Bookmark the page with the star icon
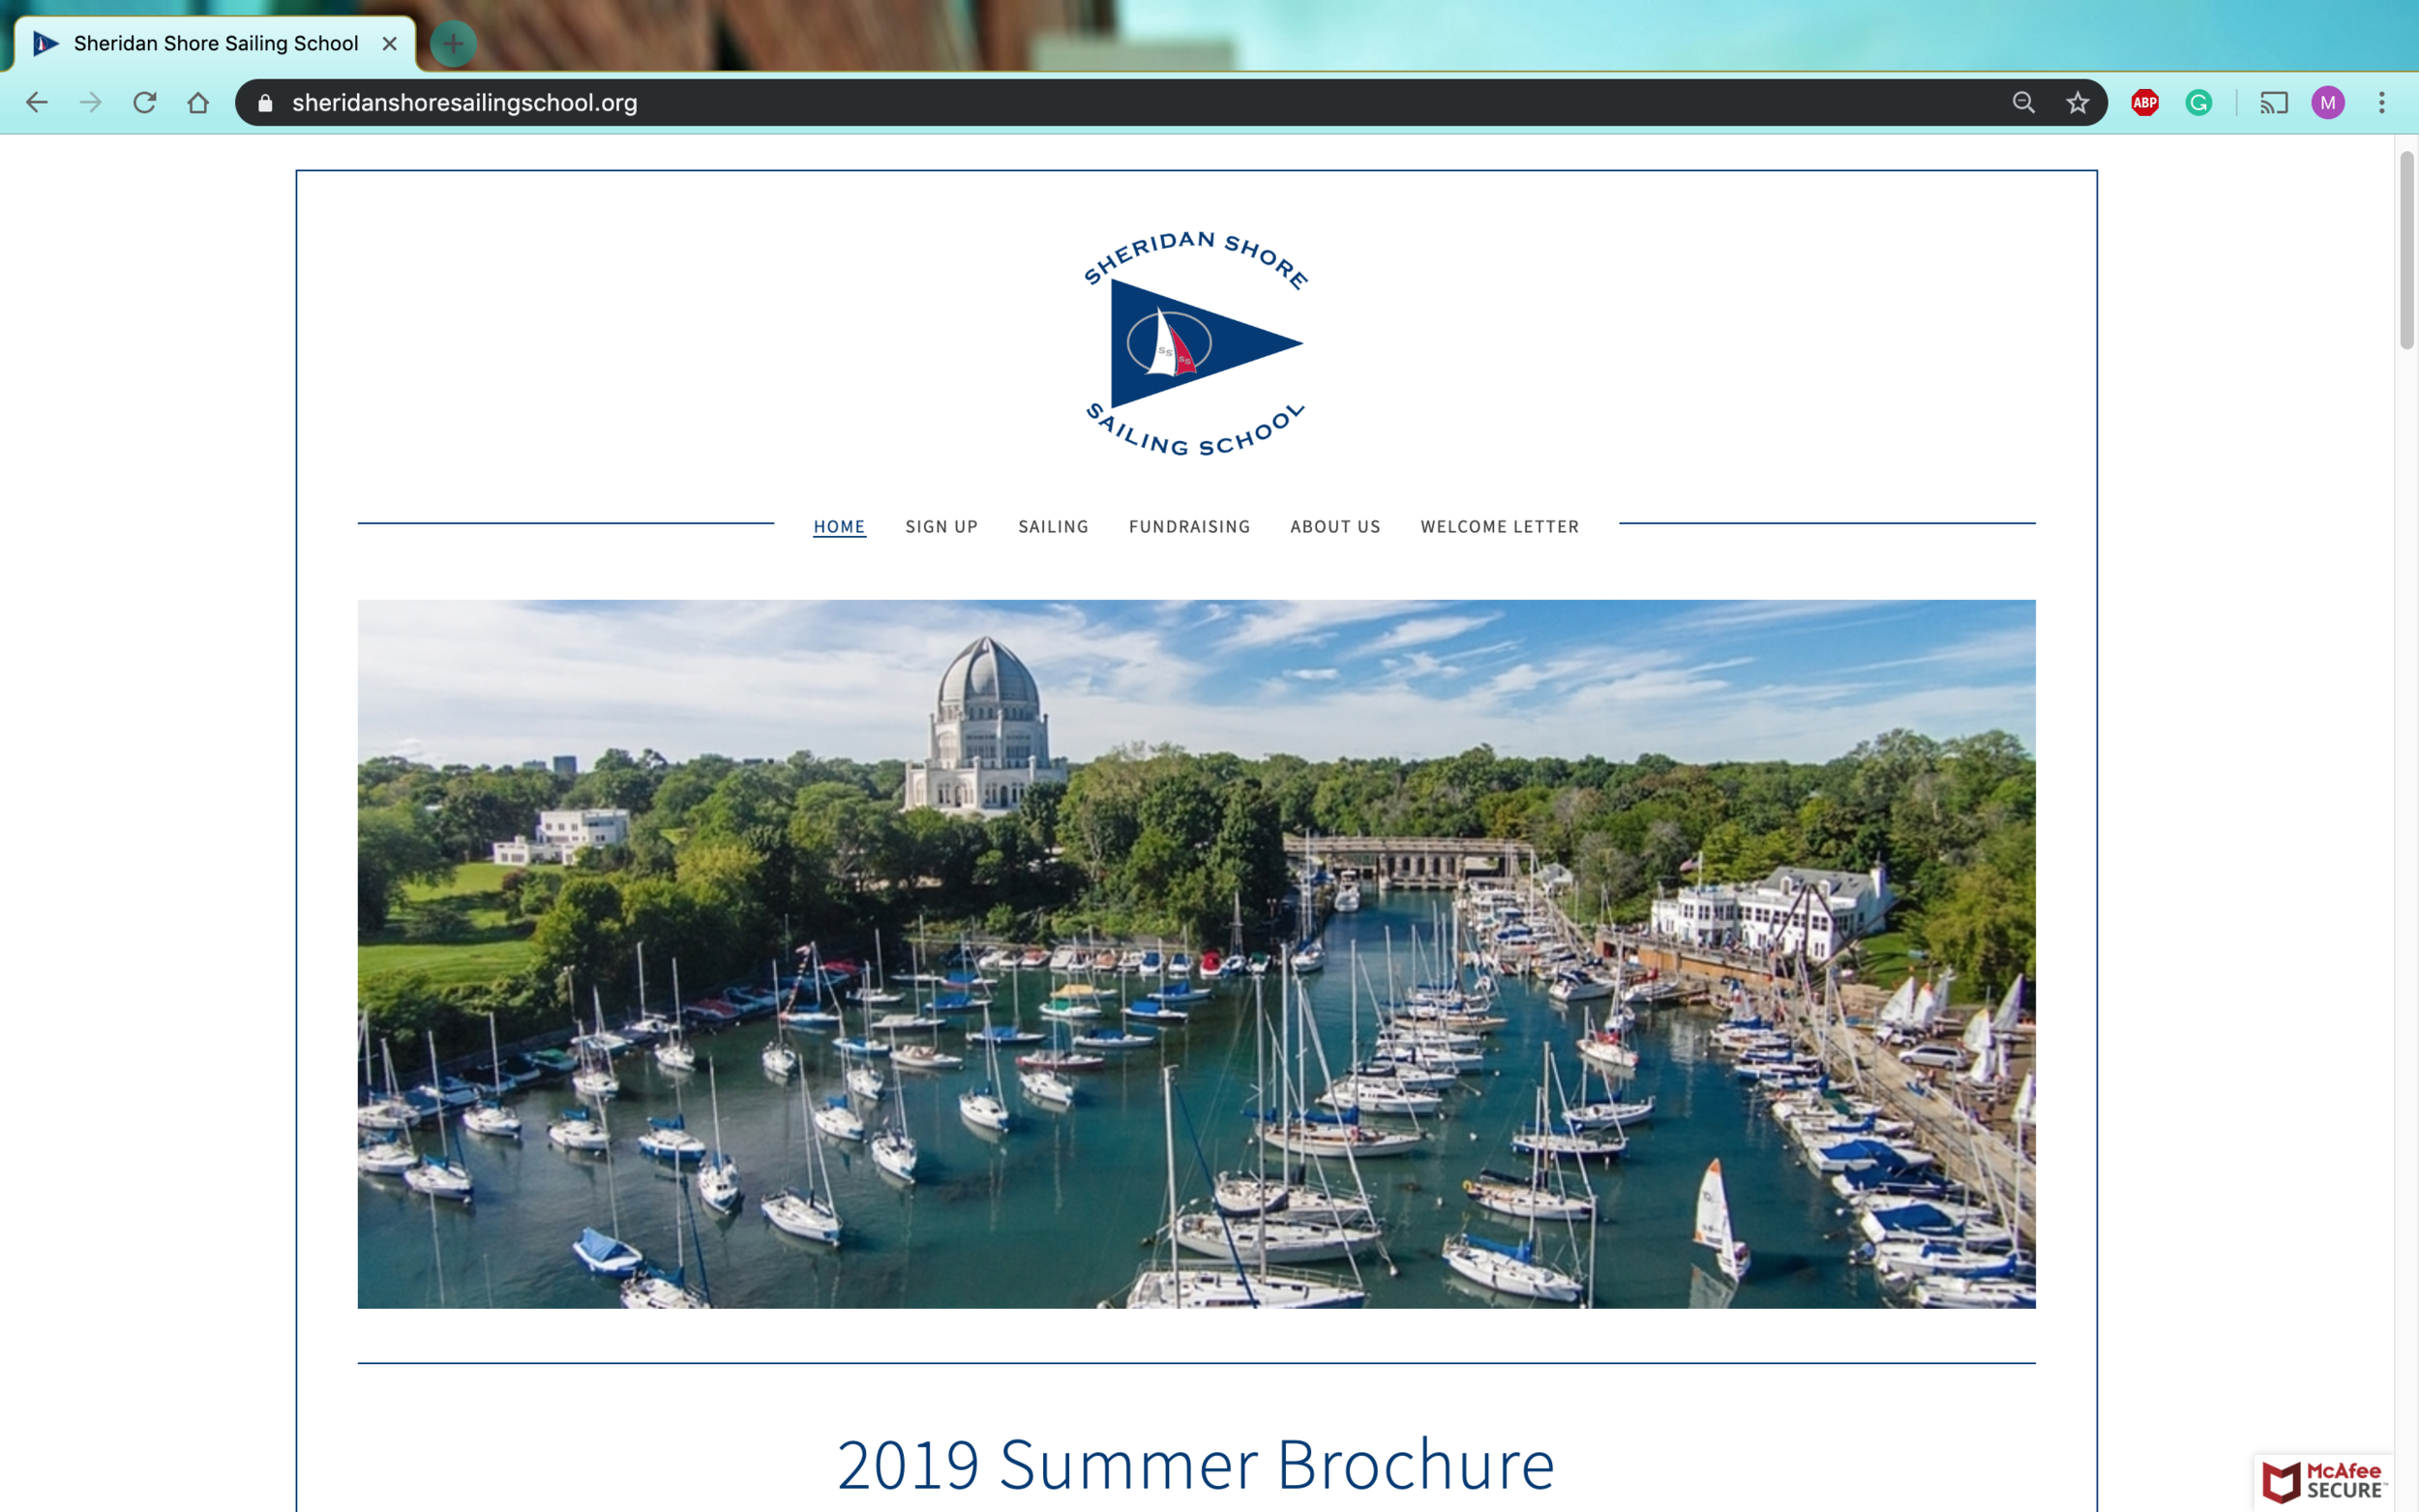 click(x=2077, y=102)
